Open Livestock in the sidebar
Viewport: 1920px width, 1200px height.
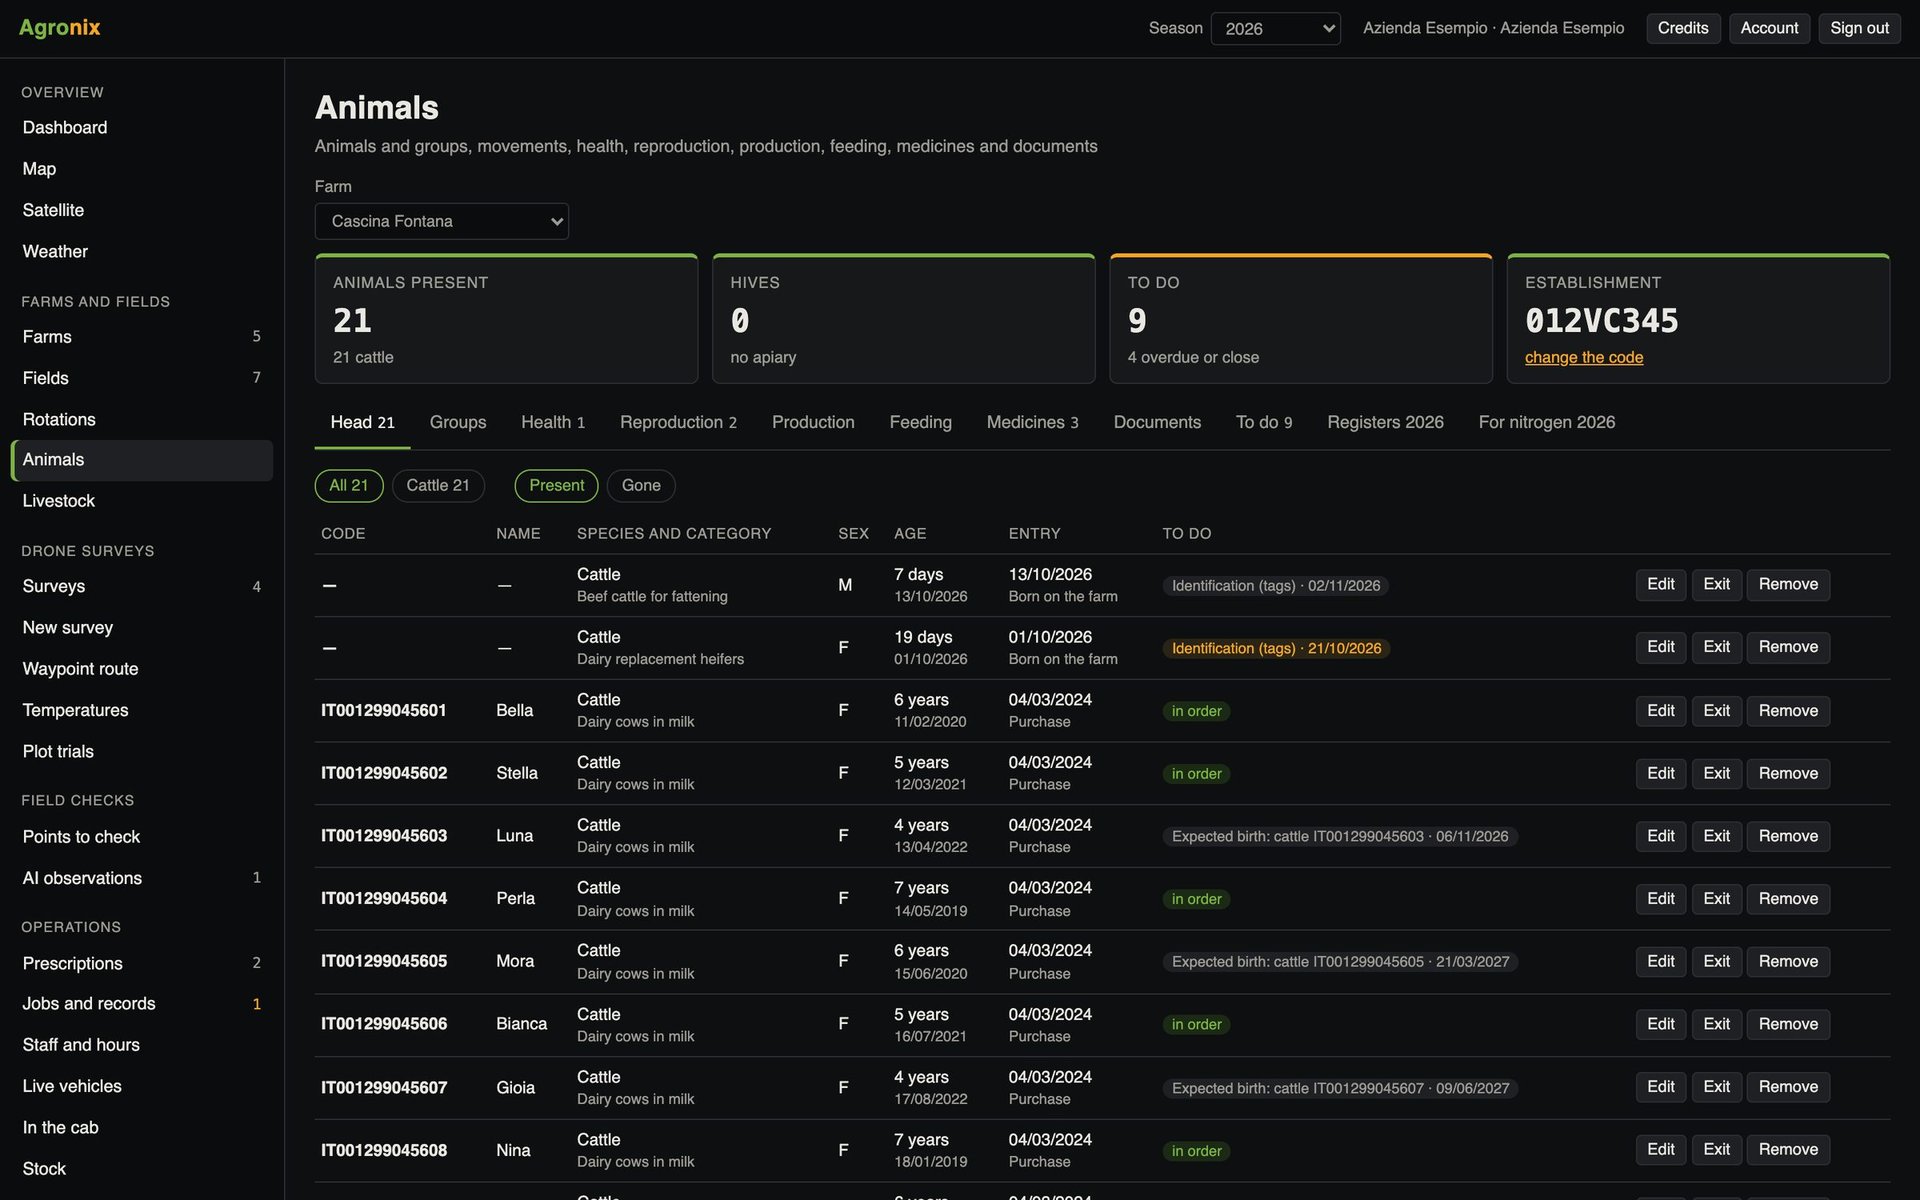pyautogui.click(x=142, y=501)
